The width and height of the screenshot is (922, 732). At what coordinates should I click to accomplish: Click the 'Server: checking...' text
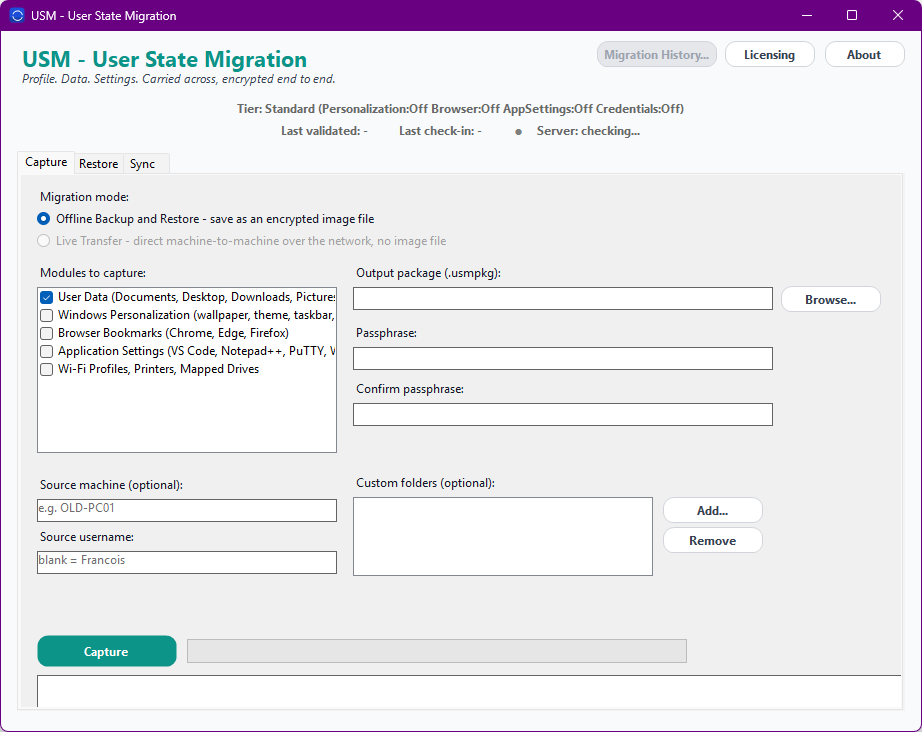click(x=588, y=131)
